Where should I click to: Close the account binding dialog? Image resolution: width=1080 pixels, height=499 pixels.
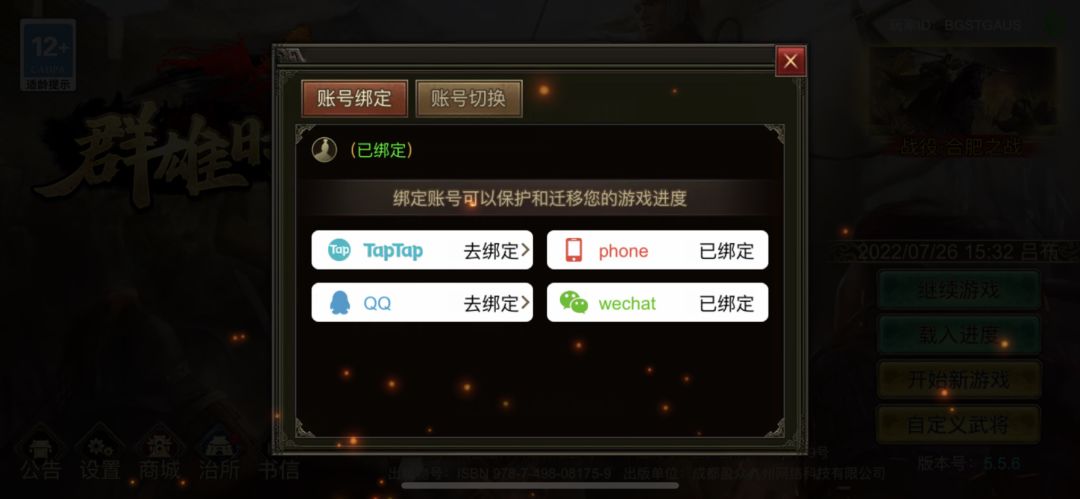[790, 61]
